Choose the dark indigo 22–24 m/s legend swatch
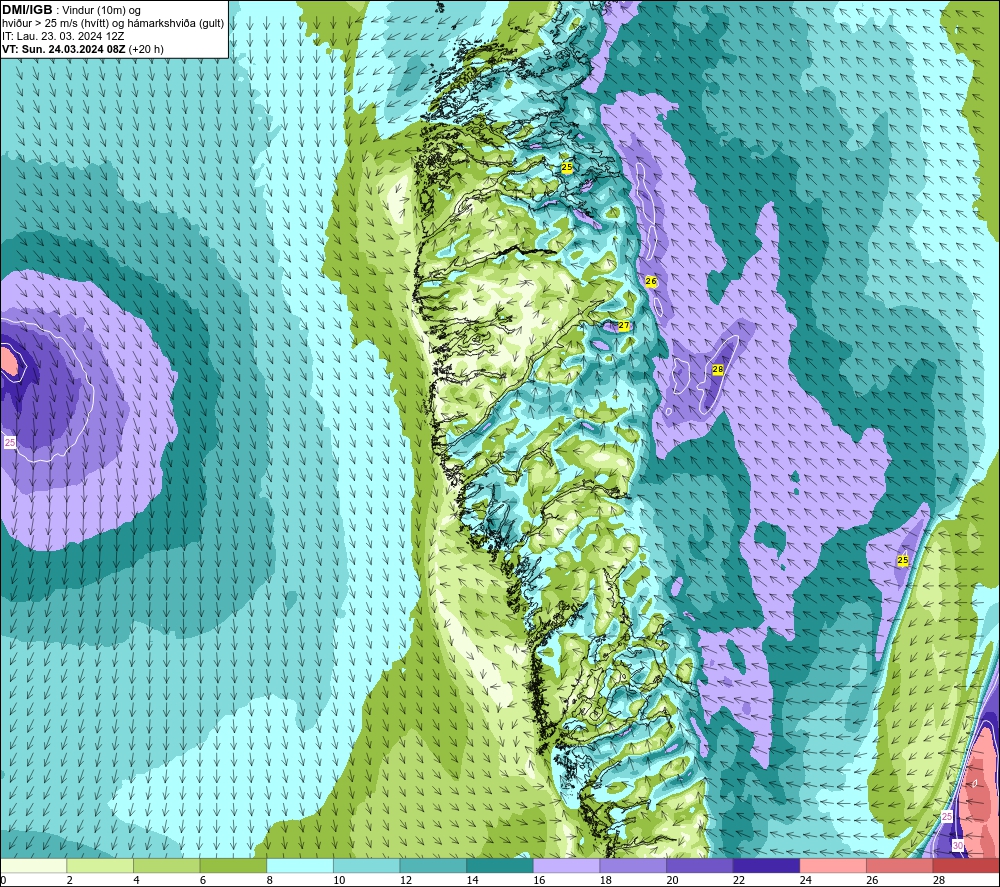Viewport: 1000px width, 887px height. point(766,865)
